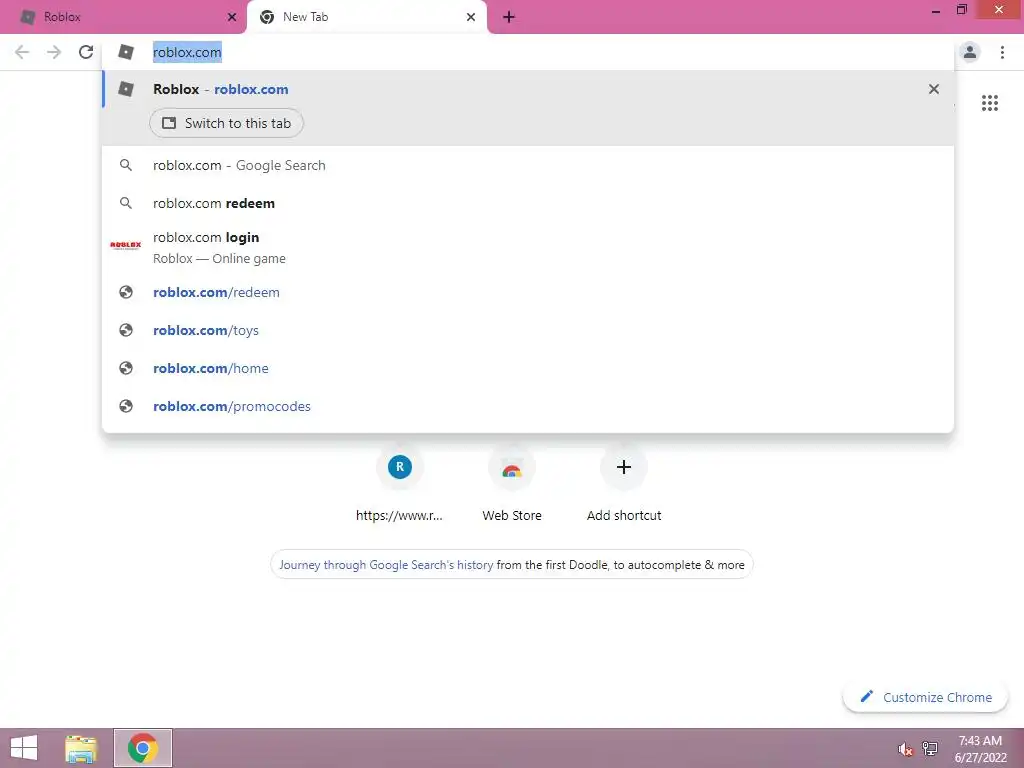Click the Customize Chrome button

pos(925,697)
